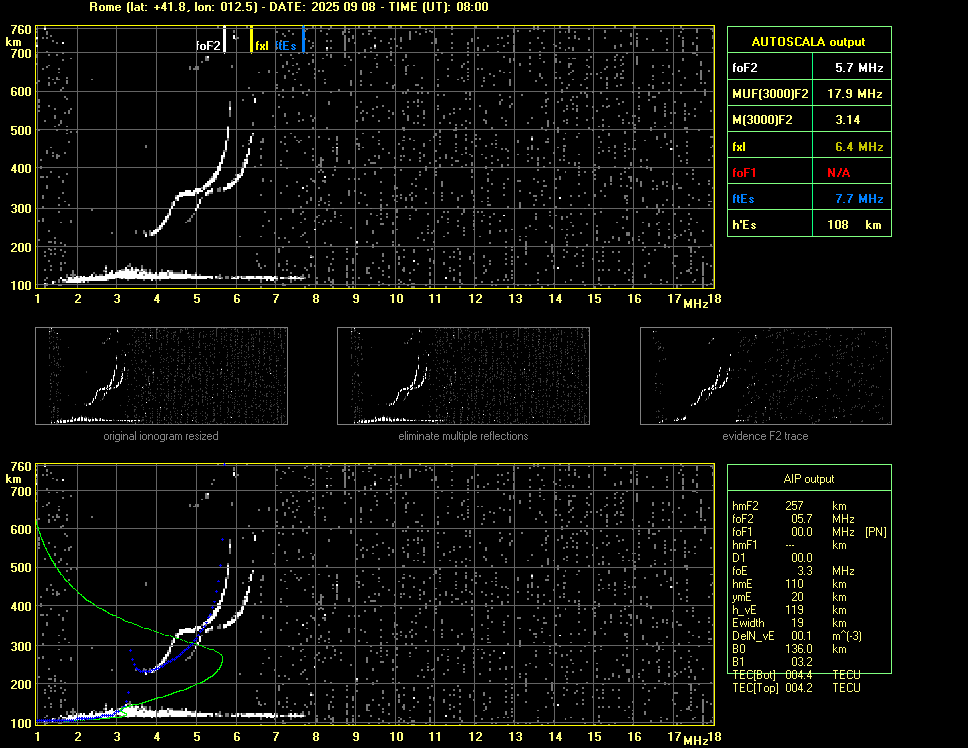Select the M(3000)F2 value 3.14
Screen dimensions: 968x748
(848, 120)
